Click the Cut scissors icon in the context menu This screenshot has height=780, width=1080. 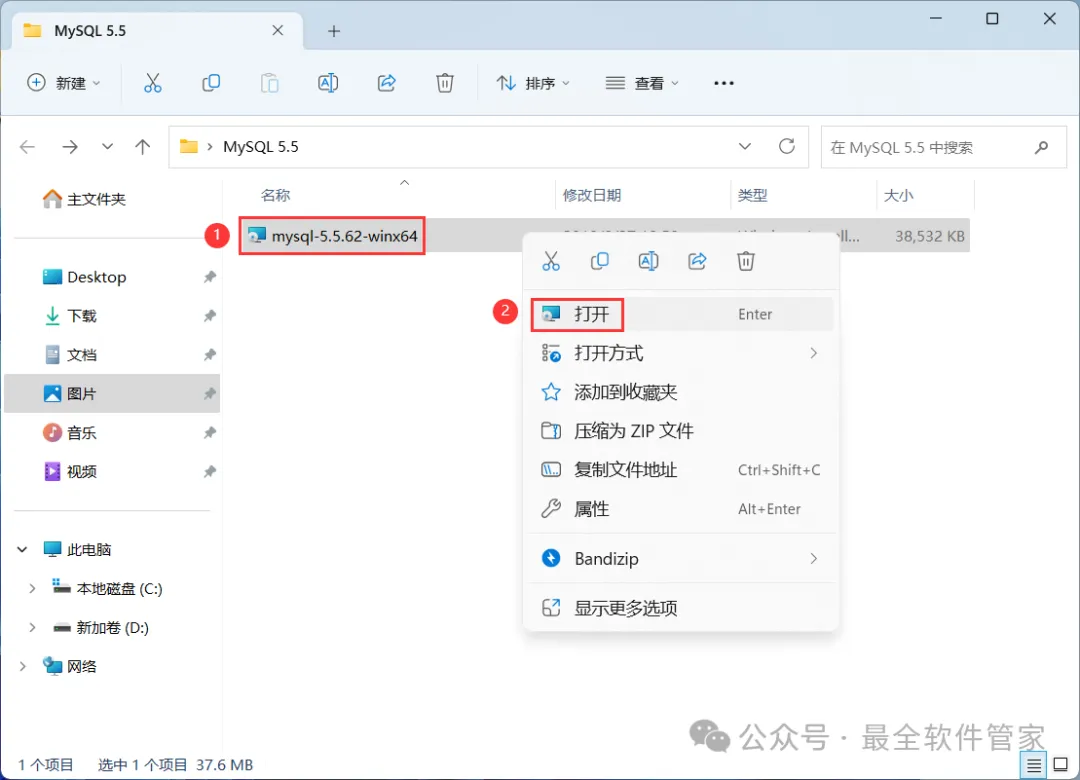(551, 261)
